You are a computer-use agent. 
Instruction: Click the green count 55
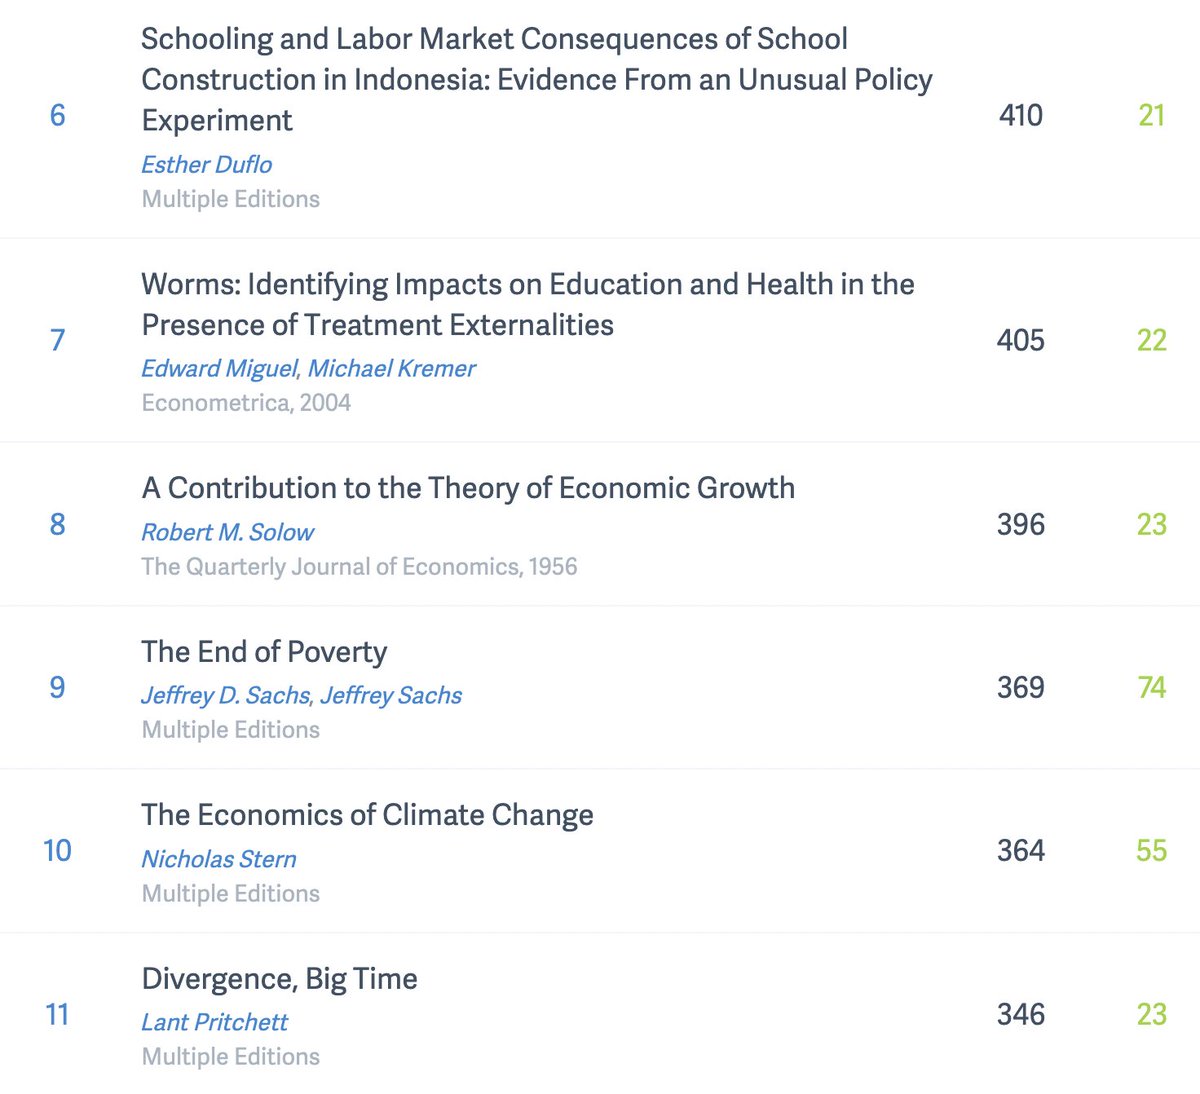pos(1151,850)
